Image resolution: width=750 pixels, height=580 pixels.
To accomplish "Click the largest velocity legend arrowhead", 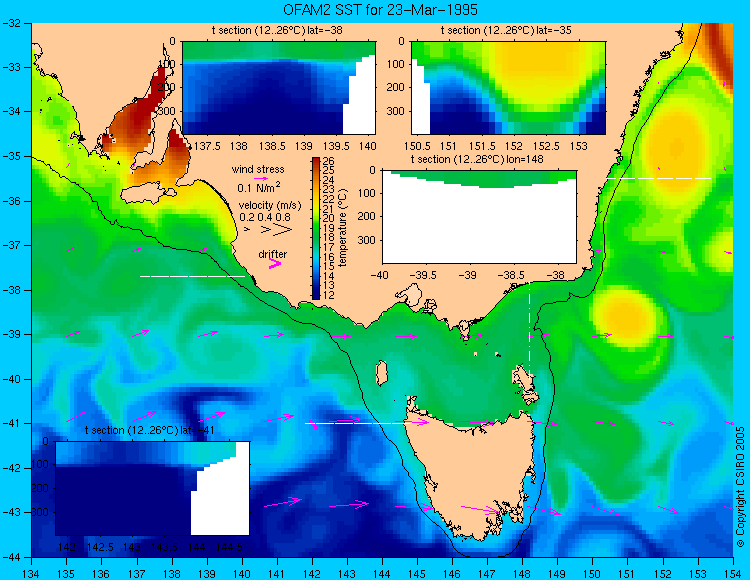I will point(283,230).
